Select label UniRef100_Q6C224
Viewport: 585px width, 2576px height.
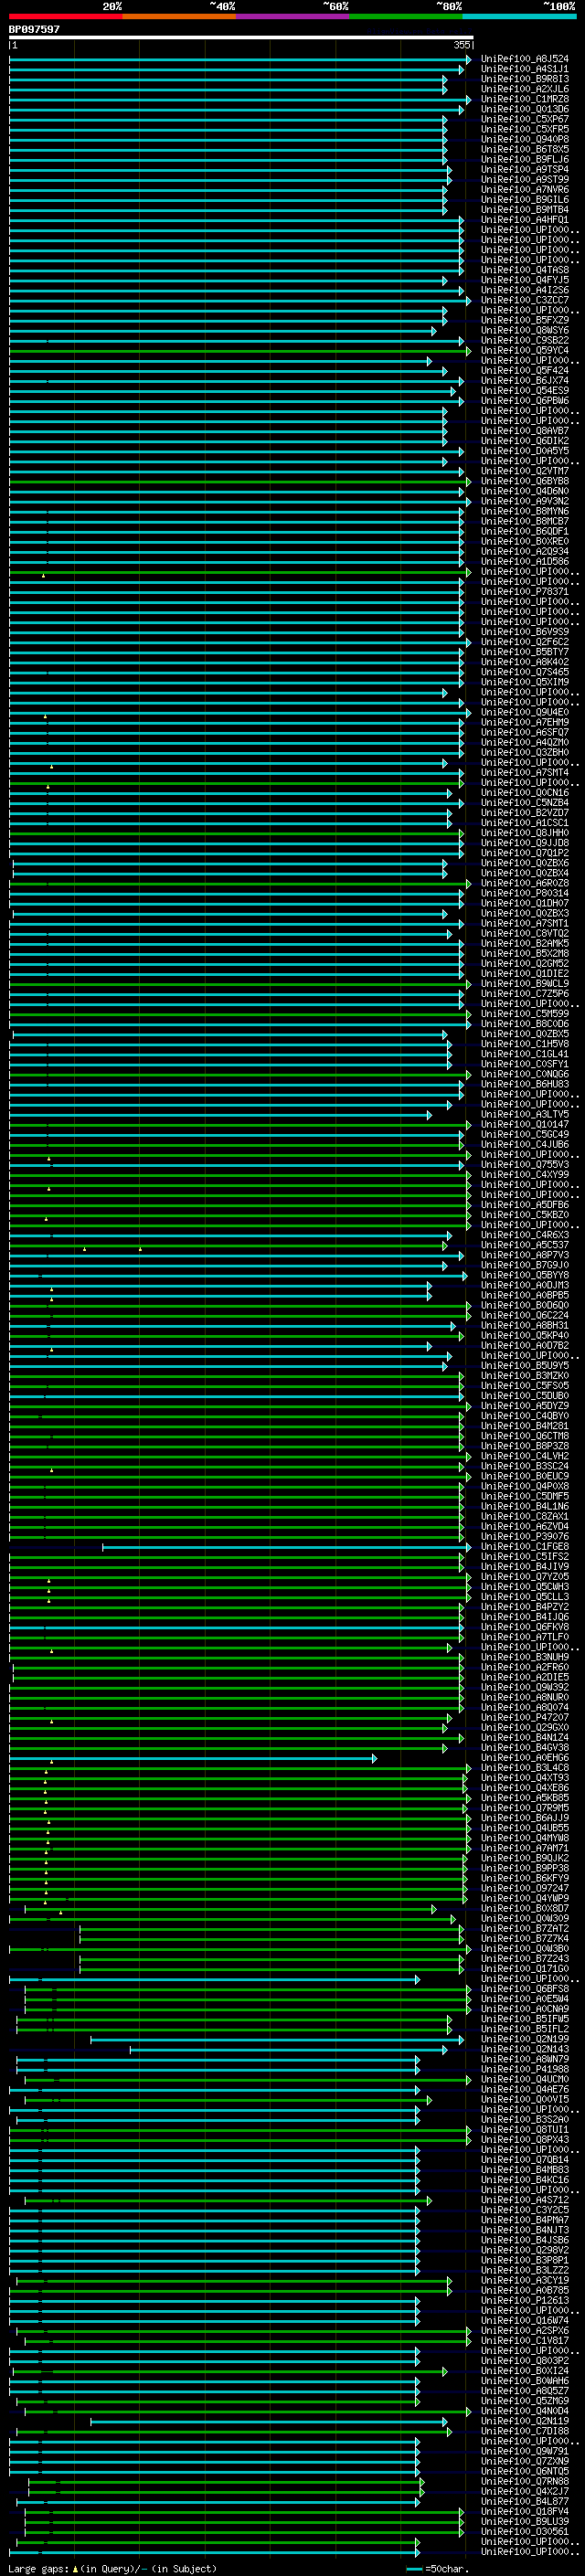coord(525,1315)
